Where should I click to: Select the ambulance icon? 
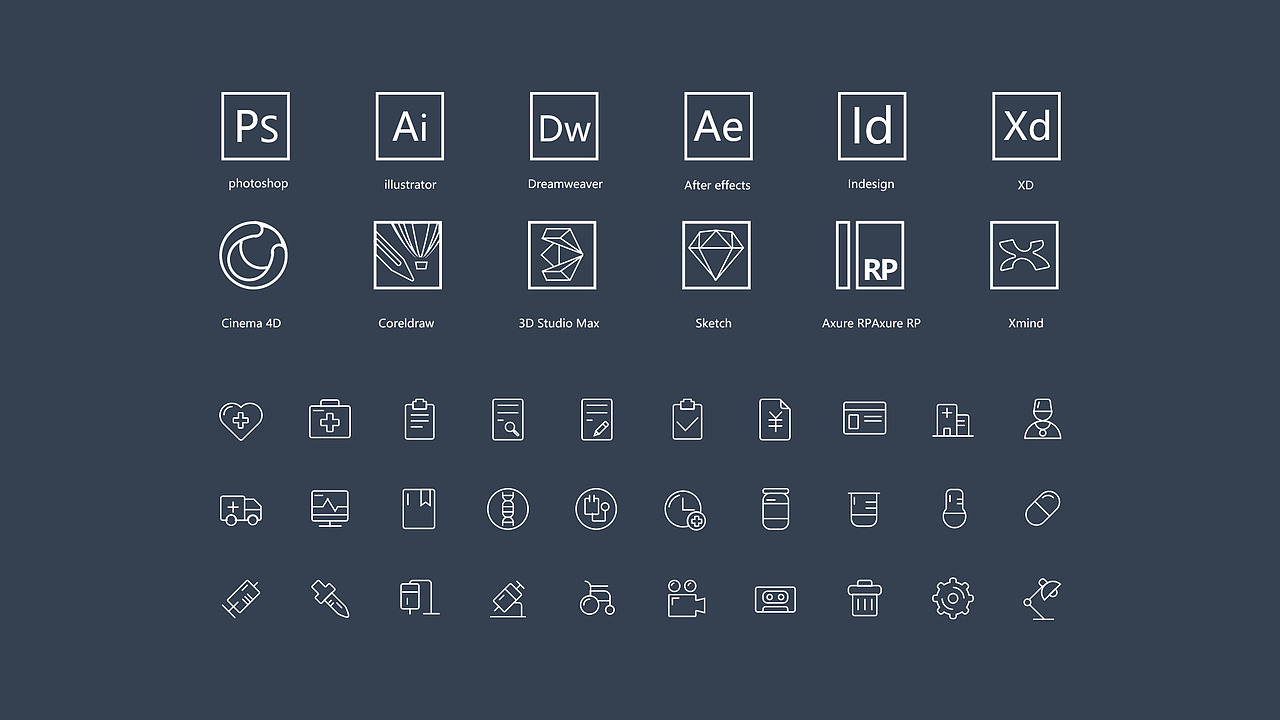pyautogui.click(x=241, y=510)
